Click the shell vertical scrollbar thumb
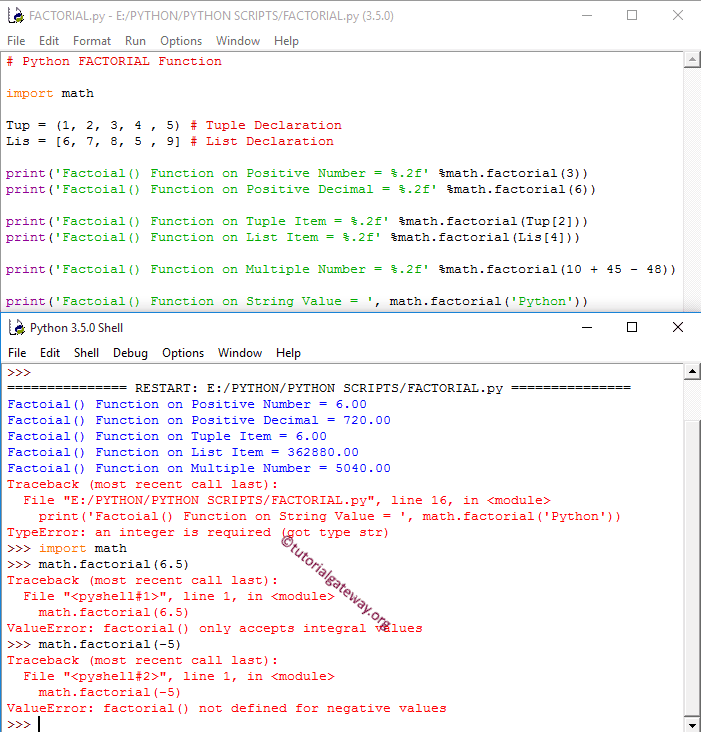This screenshot has width=701, height=732. (692, 568)
